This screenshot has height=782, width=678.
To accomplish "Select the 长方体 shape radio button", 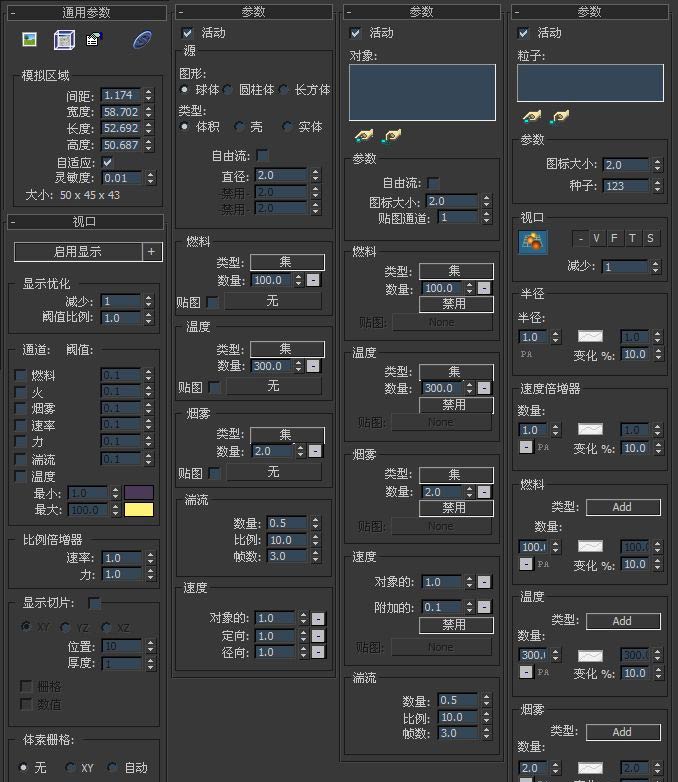I will click(x=284, y=90).
